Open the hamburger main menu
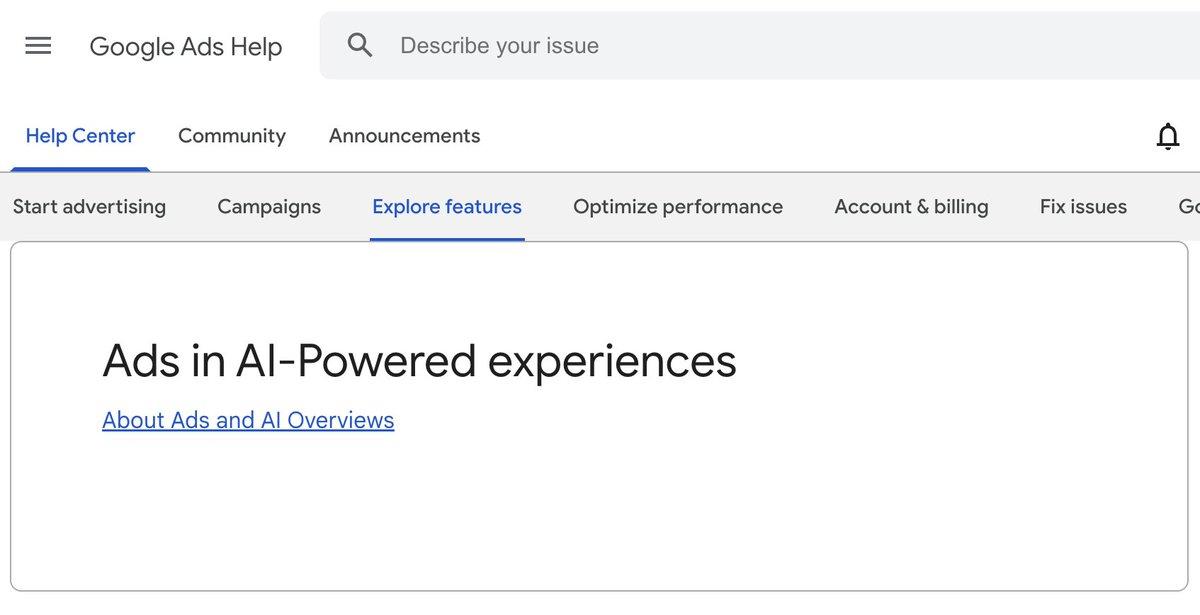The width and height of the screenshot is (1200, 615). 38,46
